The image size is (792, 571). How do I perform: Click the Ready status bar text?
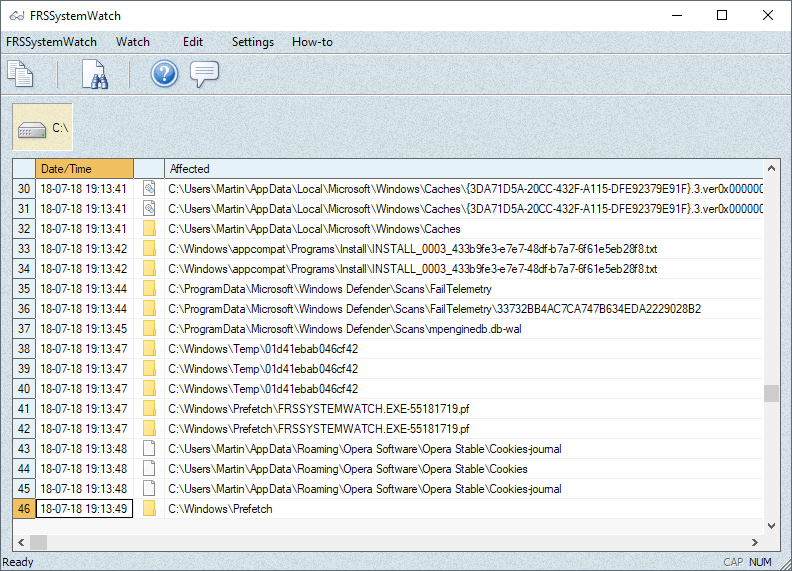pyautogui.click(x=18, y=562)
